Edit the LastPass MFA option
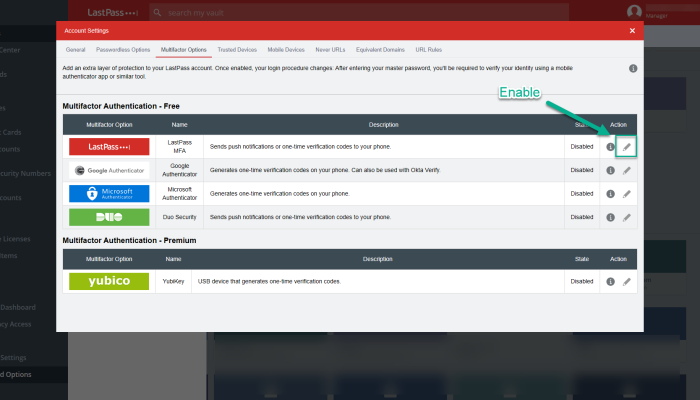 coord(627,147)
